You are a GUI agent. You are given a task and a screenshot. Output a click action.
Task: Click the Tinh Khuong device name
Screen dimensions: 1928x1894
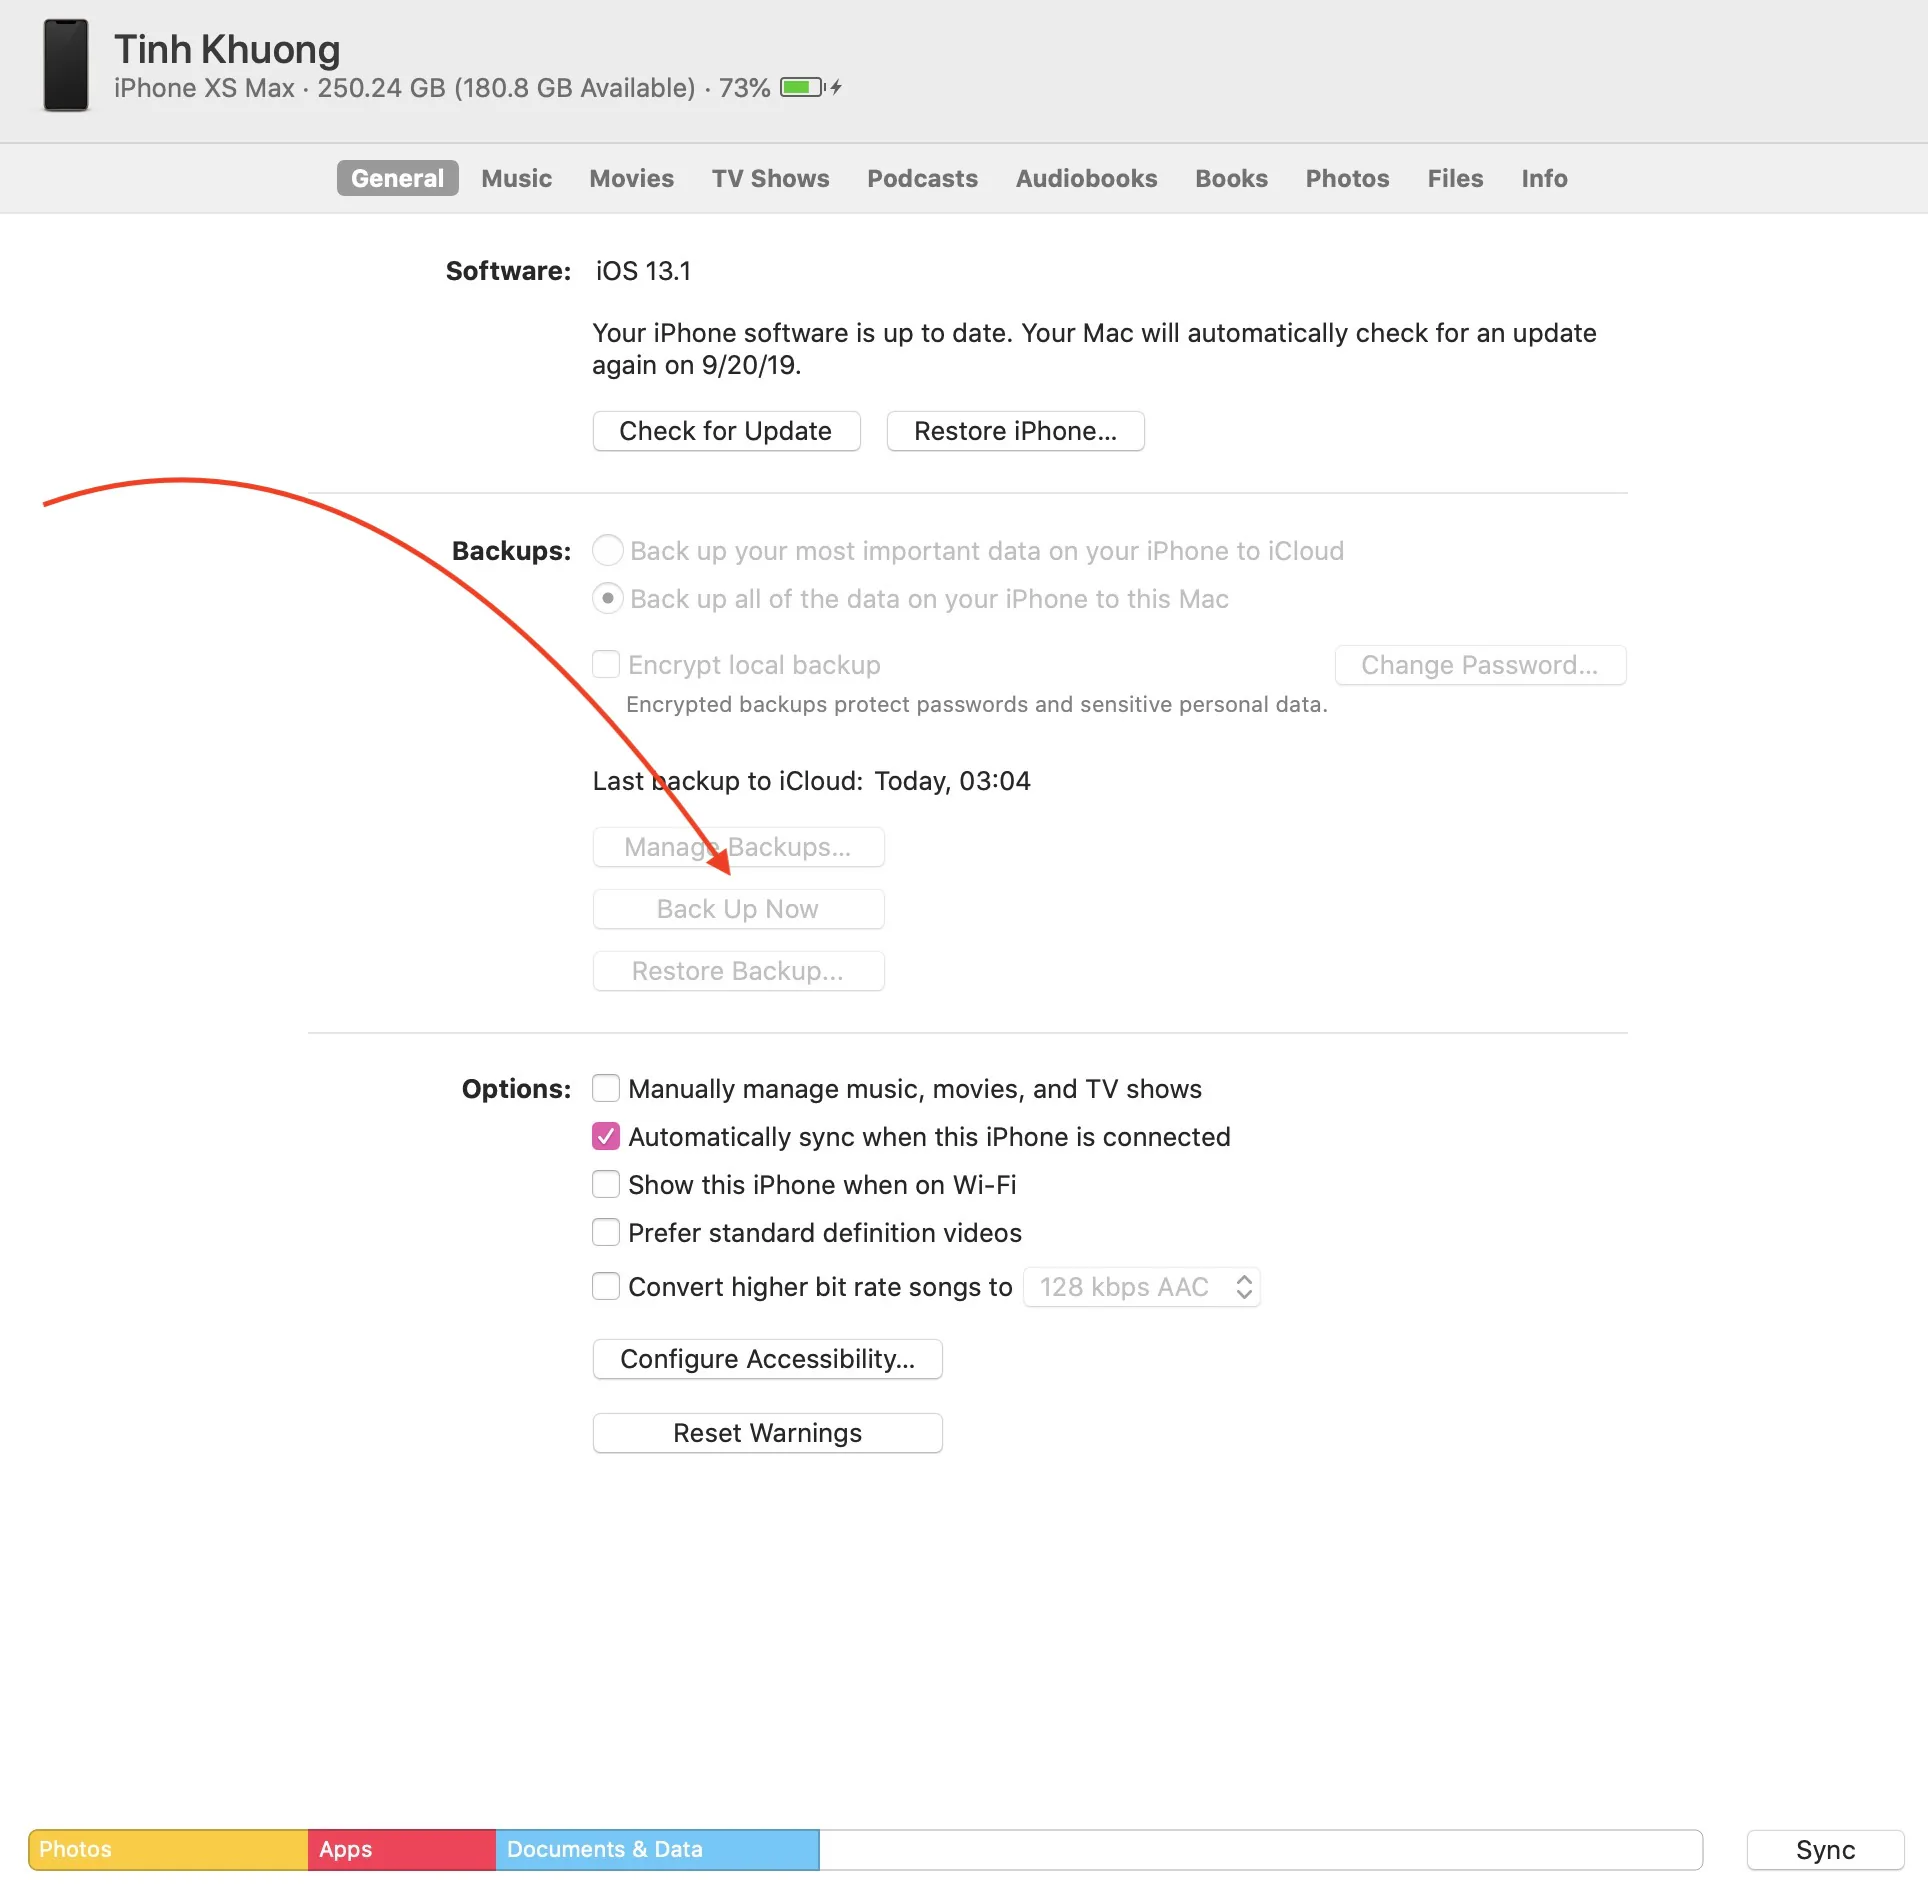(227, 49)
